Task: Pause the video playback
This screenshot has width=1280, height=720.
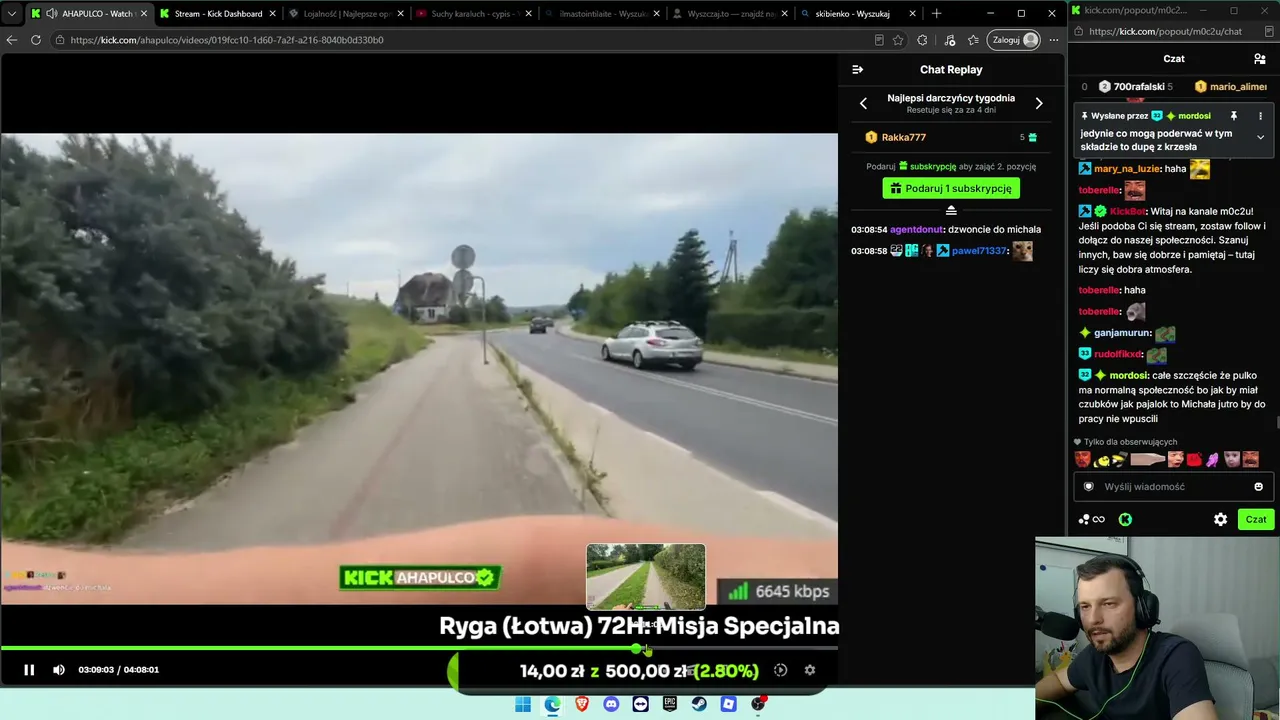Action: click(29, 670)
